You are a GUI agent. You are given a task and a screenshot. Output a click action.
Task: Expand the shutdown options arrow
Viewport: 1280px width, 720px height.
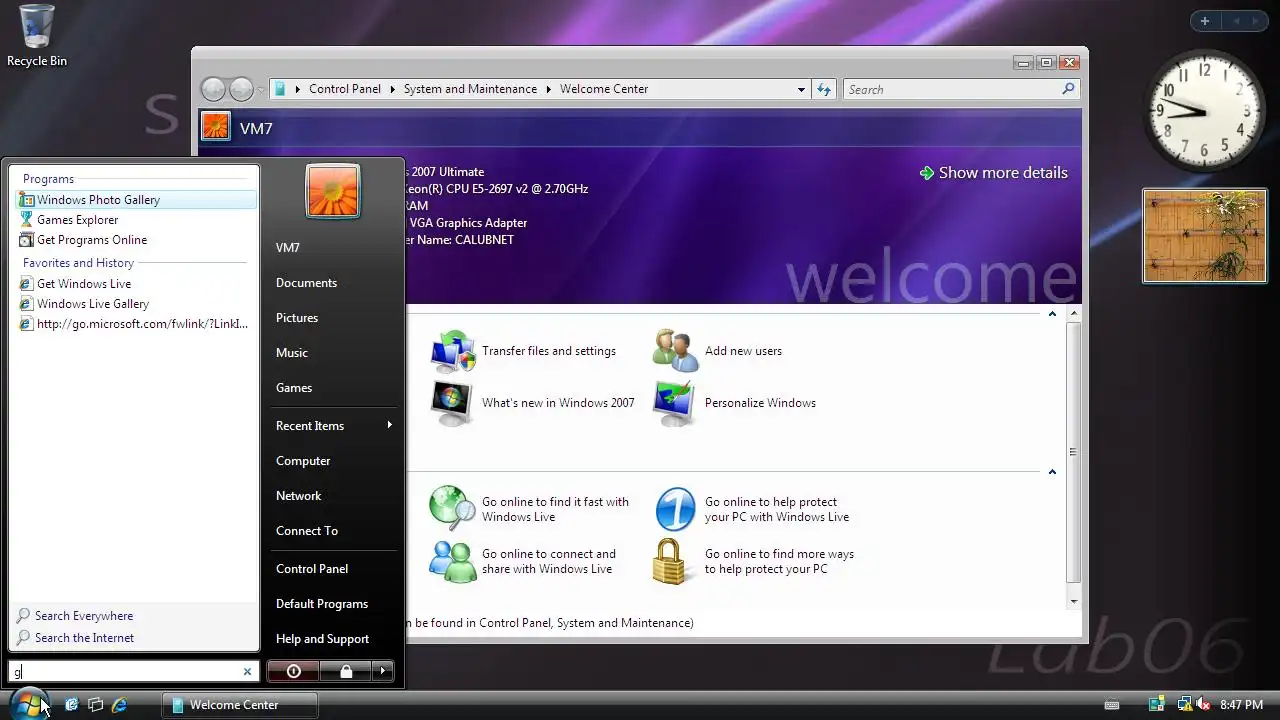tap(383, 671)
